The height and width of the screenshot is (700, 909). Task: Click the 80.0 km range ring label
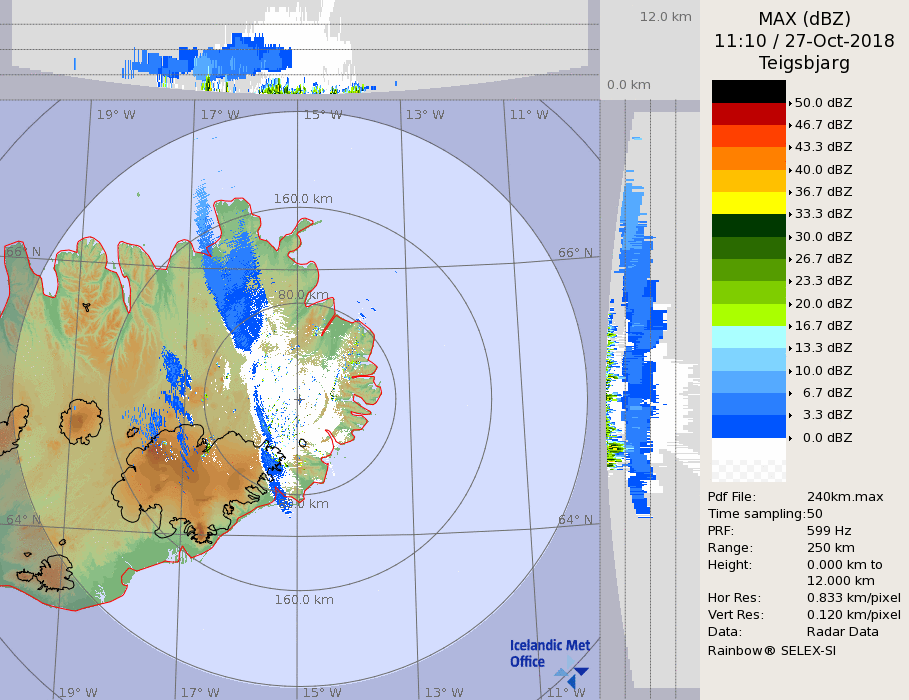click(x=302, y=295)
